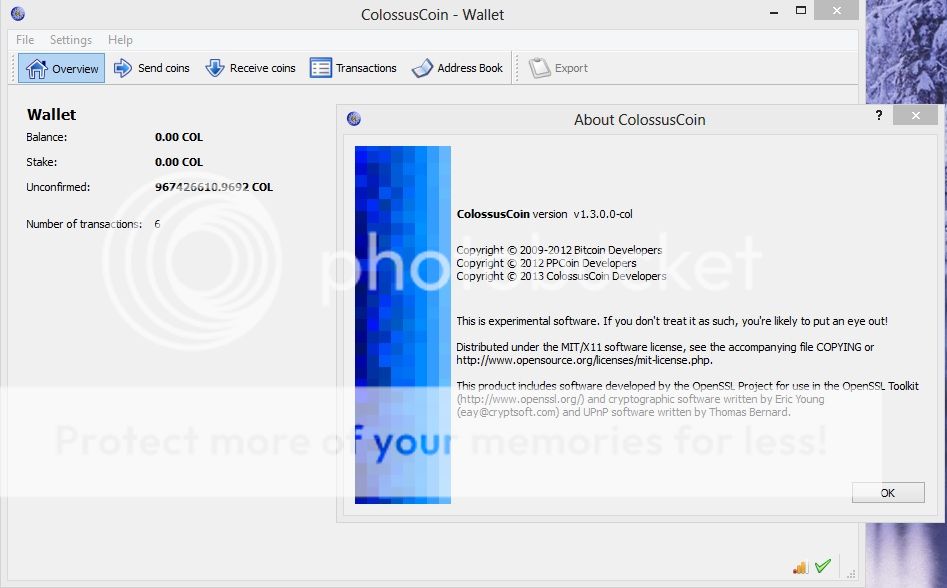Open the Settings menu
947x588 pixels.
71,40
